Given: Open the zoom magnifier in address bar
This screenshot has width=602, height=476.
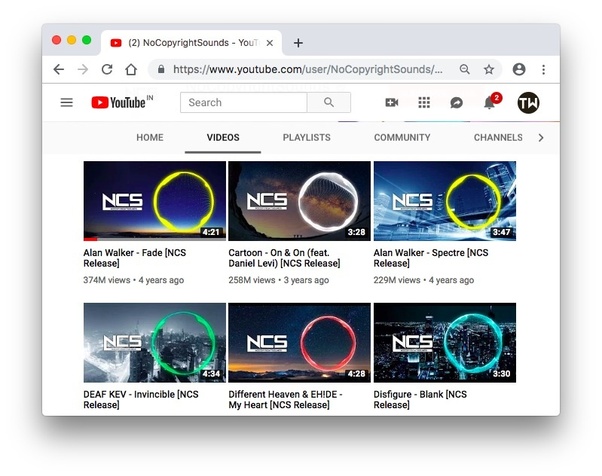Looking at the screenshot, I should tap(465, 69).
